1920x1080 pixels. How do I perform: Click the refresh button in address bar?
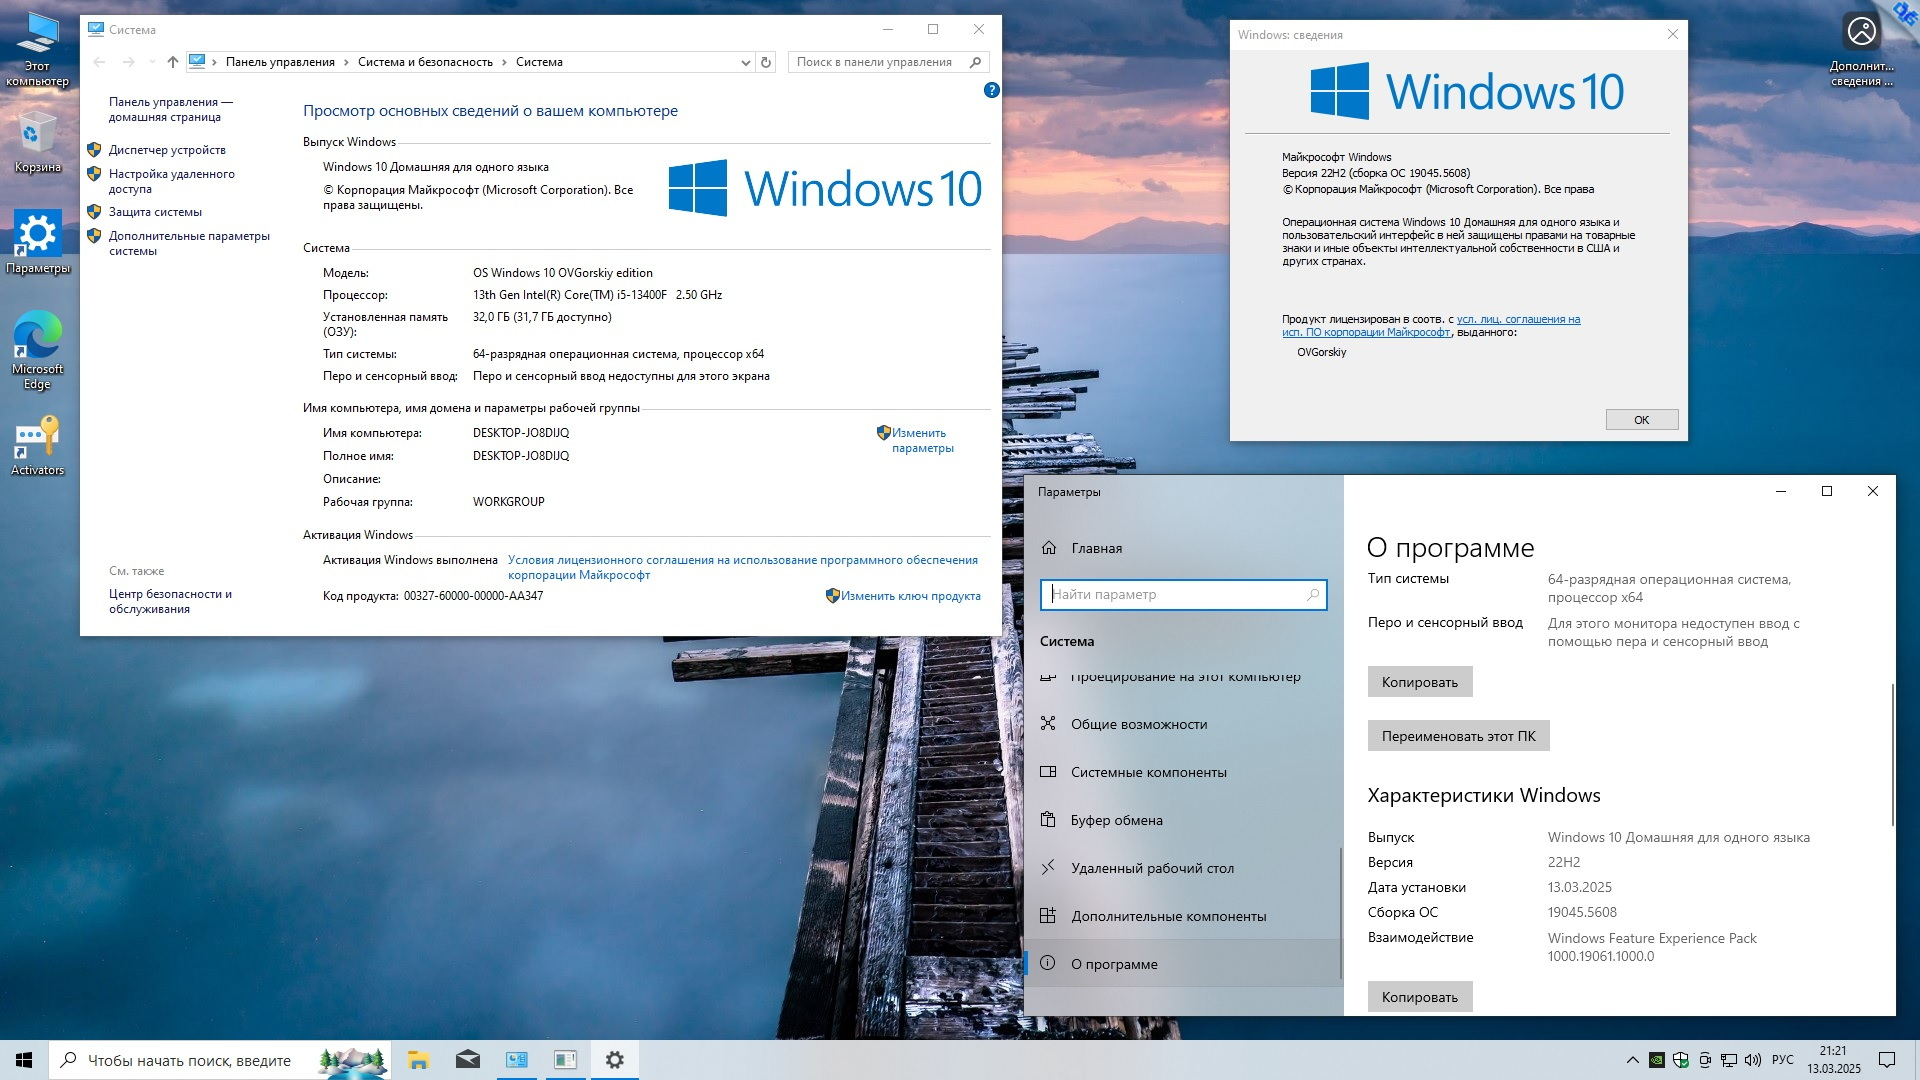pos(766,62)
